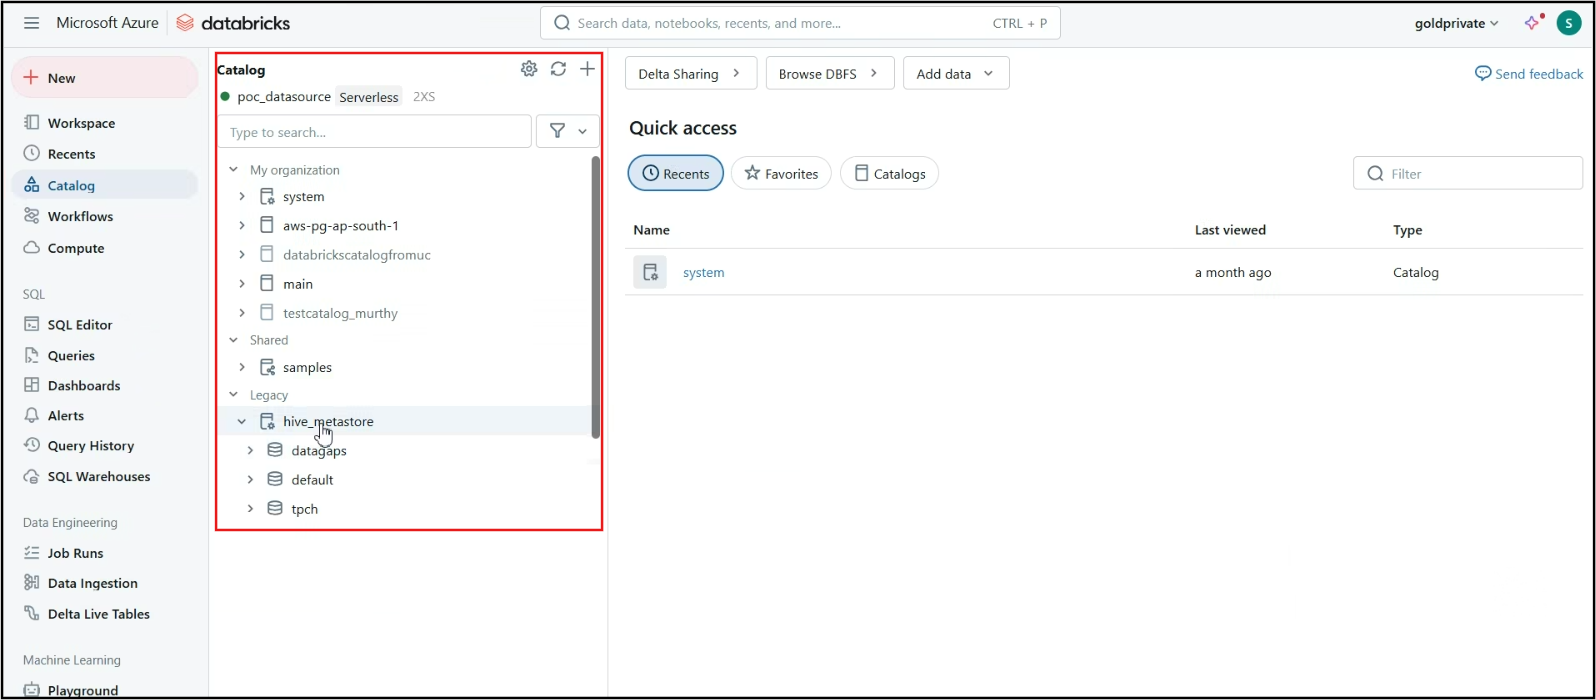Viewport: 1596px width, 700px height.
Task: Click the Type to search field
Action: coord(374,132)
